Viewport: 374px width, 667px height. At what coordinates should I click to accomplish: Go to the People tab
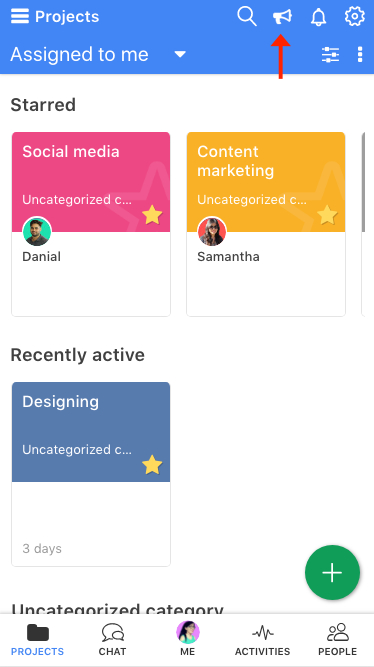click(337, 640)
